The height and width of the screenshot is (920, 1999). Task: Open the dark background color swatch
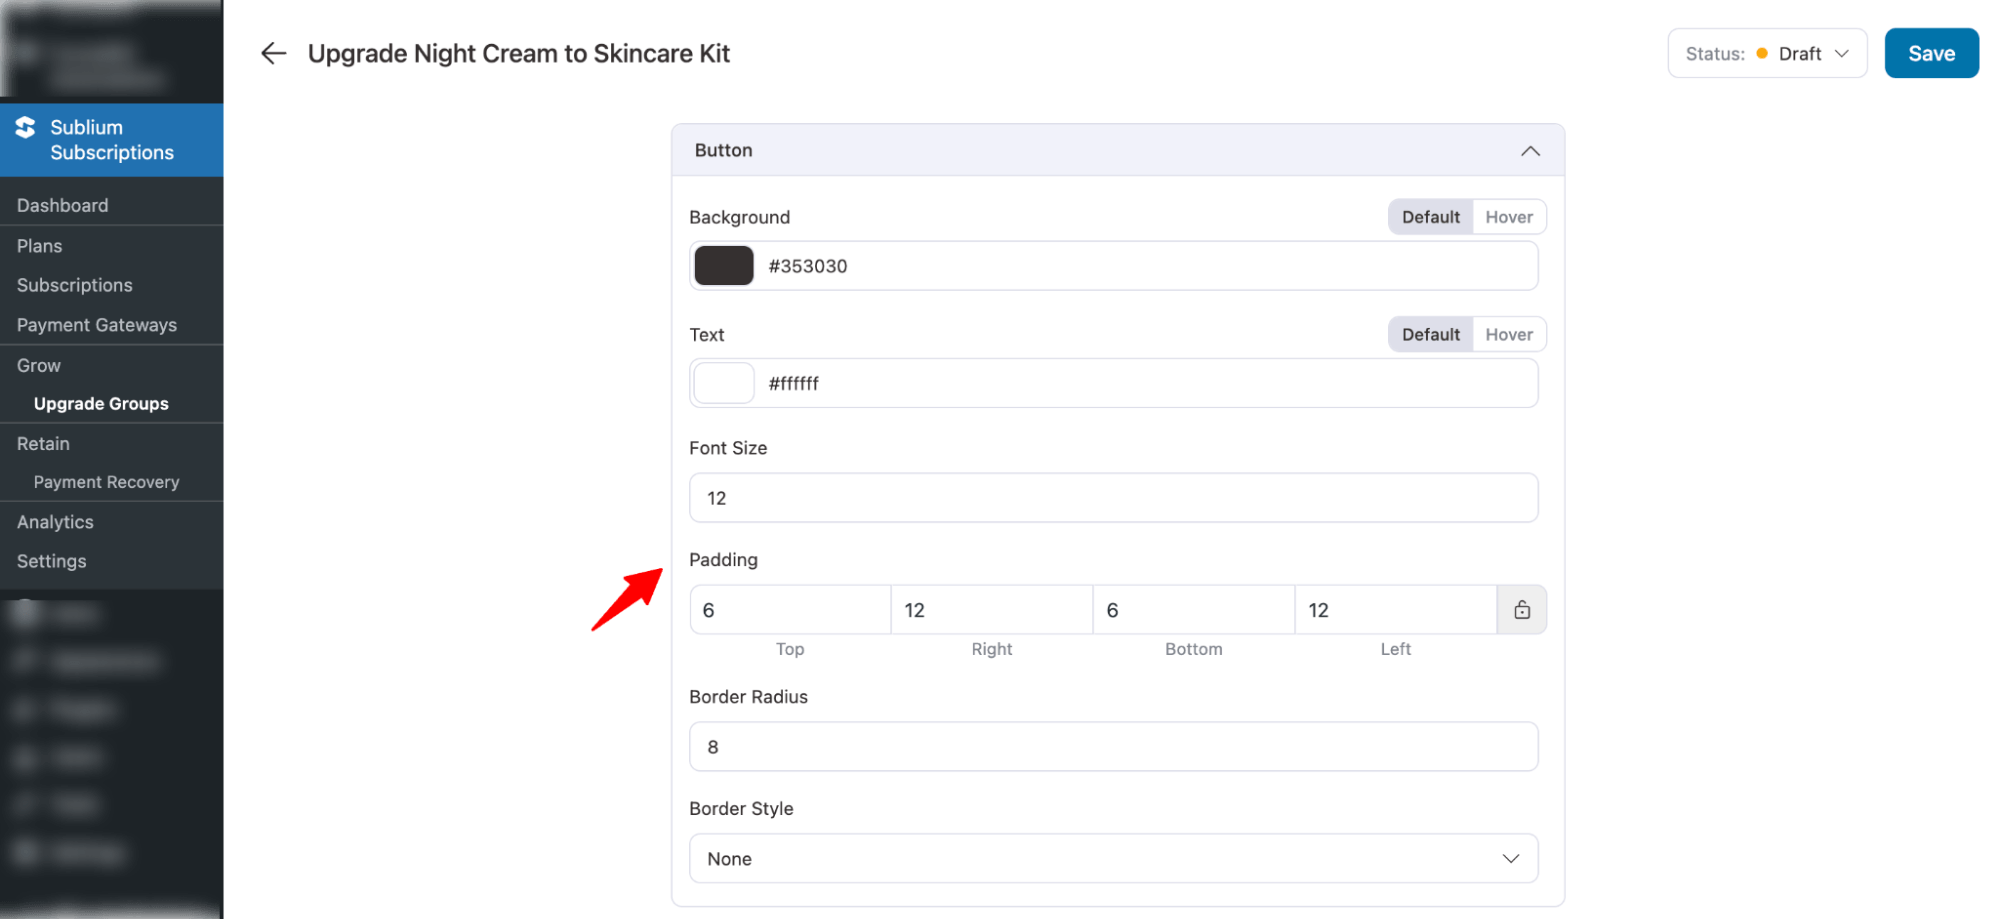(x=724, y=266)
